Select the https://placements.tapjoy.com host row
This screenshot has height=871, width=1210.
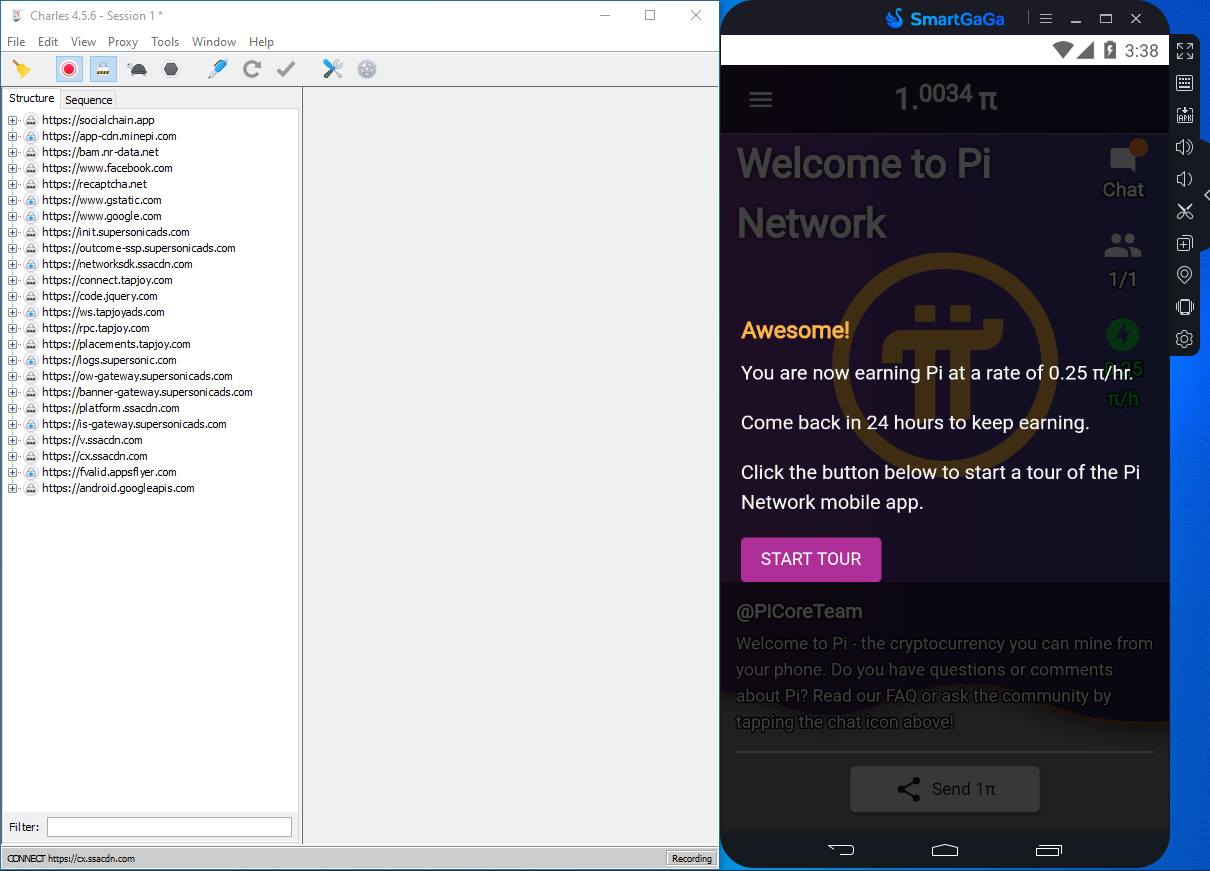[116, 344]
